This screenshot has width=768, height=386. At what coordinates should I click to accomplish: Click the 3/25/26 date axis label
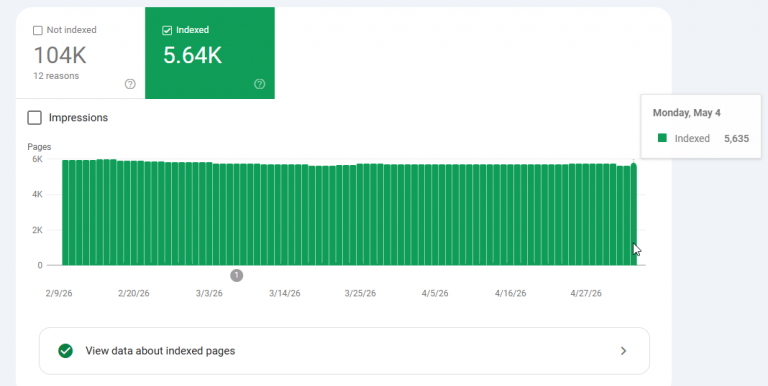pos(360,293)
